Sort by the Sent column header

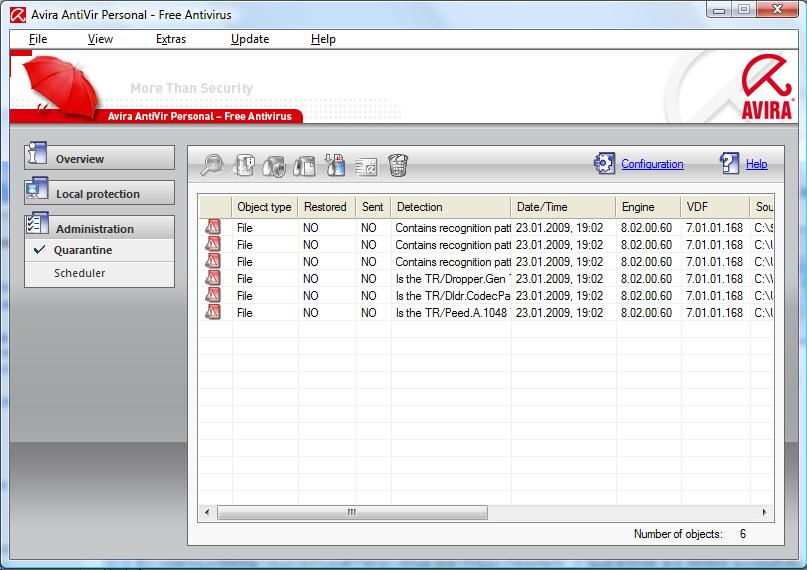373,207
